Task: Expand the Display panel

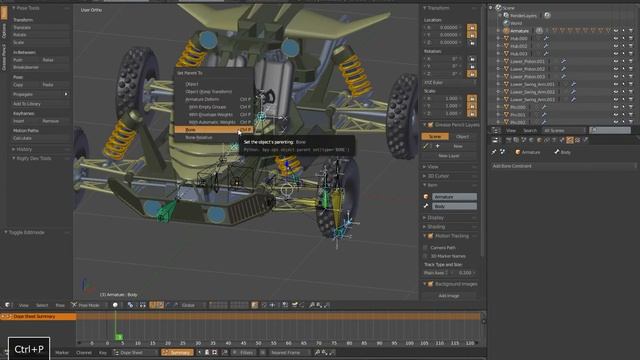Action: (x=425, y=218)
